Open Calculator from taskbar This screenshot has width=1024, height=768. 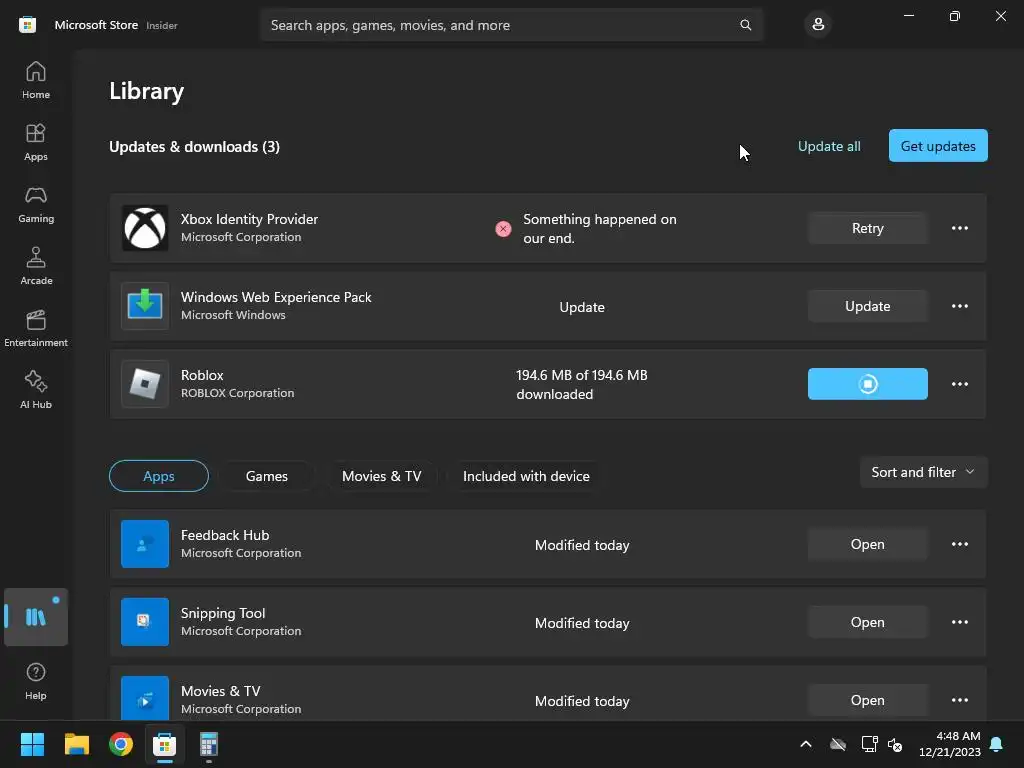(x=208, y=744)
